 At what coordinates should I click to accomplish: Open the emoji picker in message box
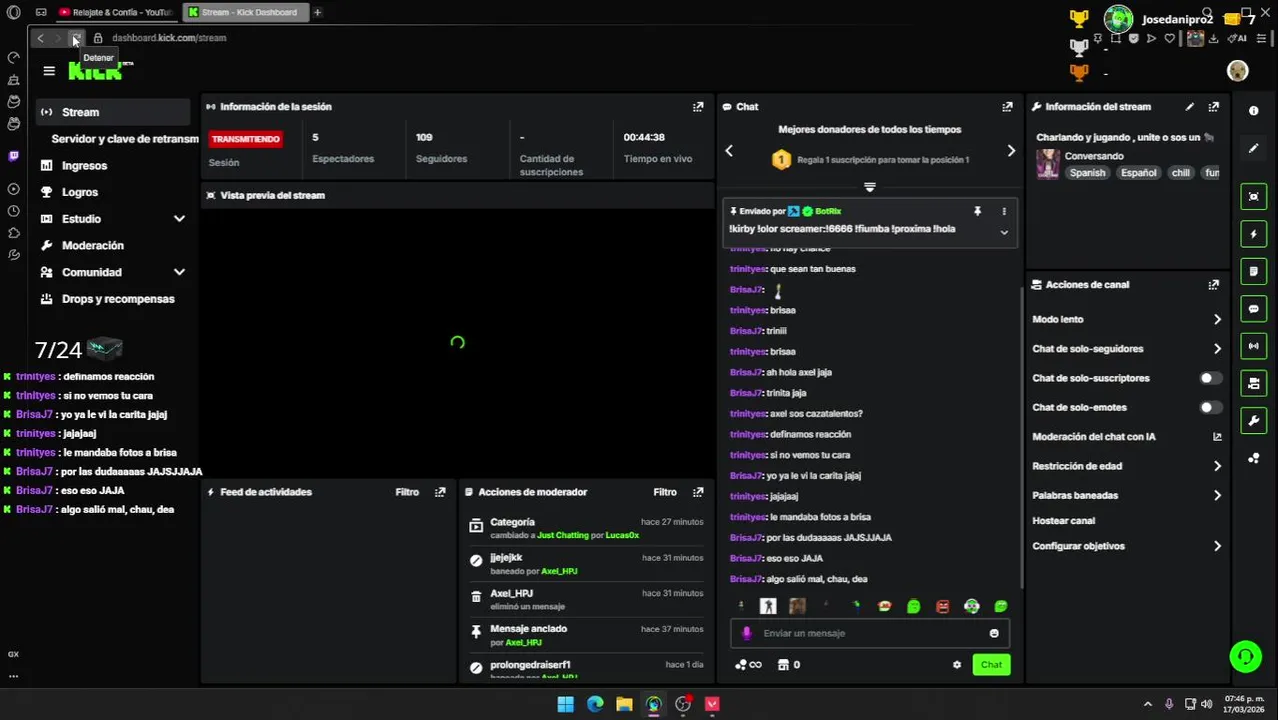tap(994, 633)
